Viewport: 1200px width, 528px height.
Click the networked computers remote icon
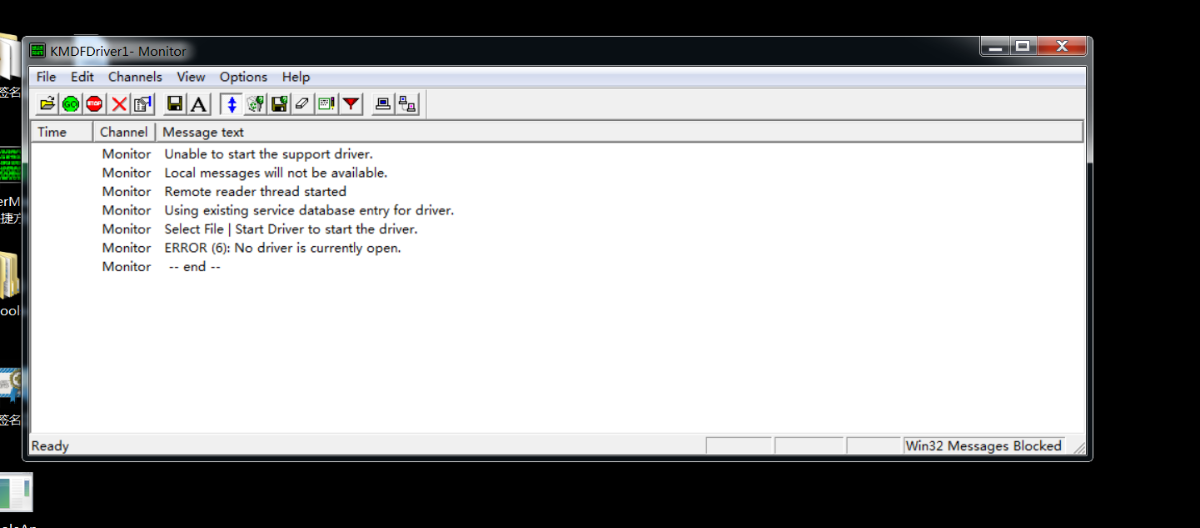coord(407,103)
